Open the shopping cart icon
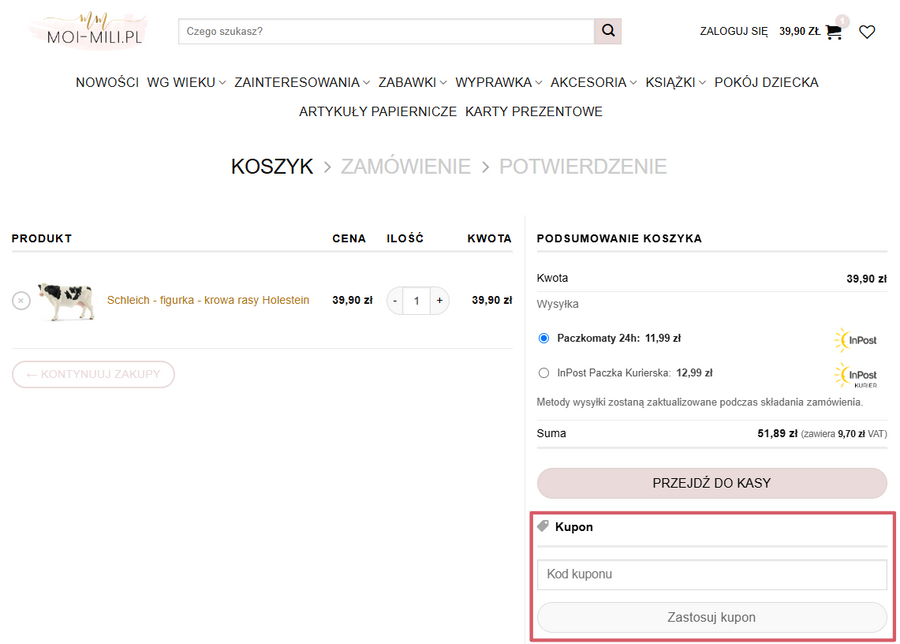The image size is (900, 644). (x=833, y=32)
